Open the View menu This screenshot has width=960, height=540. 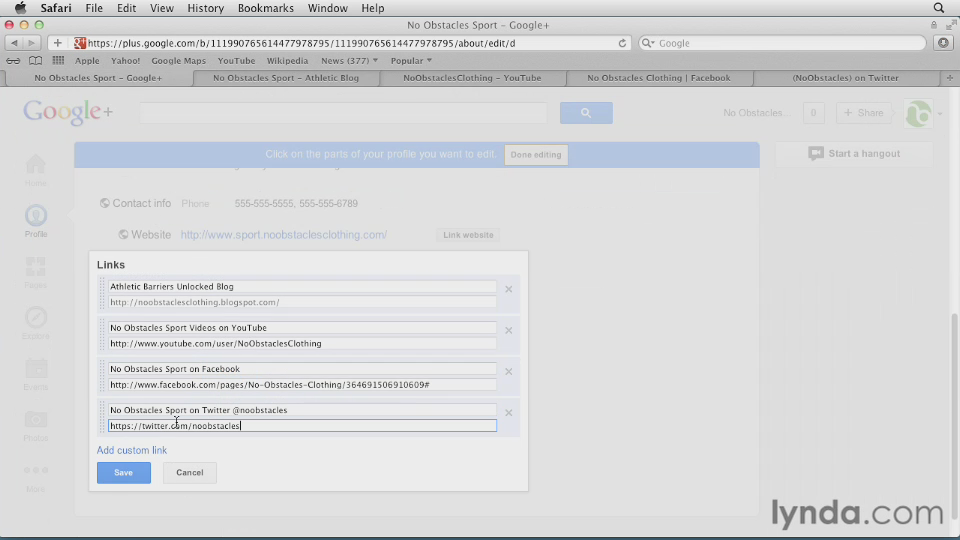click(162, 8)
